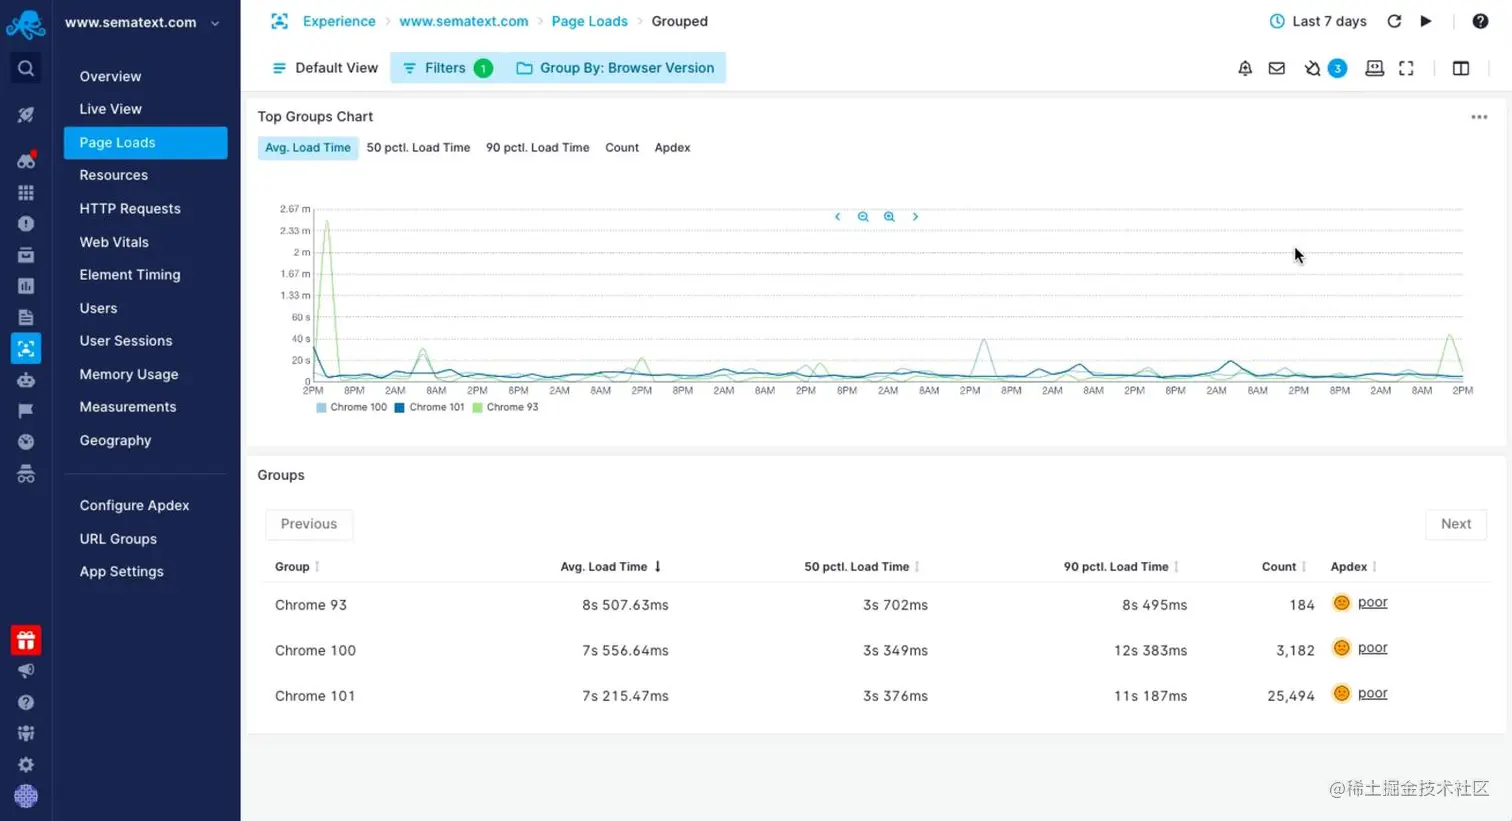Viewport: 1512px width, 821px height.
Task: Click the Previous pagination button
Action: (x=309, y=524)
